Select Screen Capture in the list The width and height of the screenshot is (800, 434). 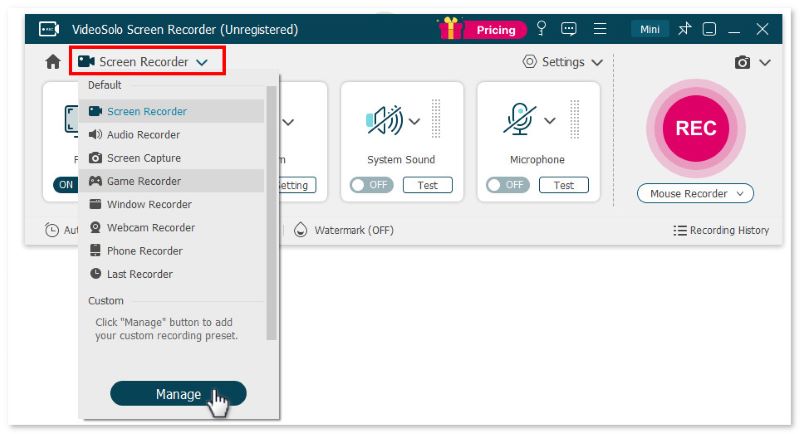(171, 158)
